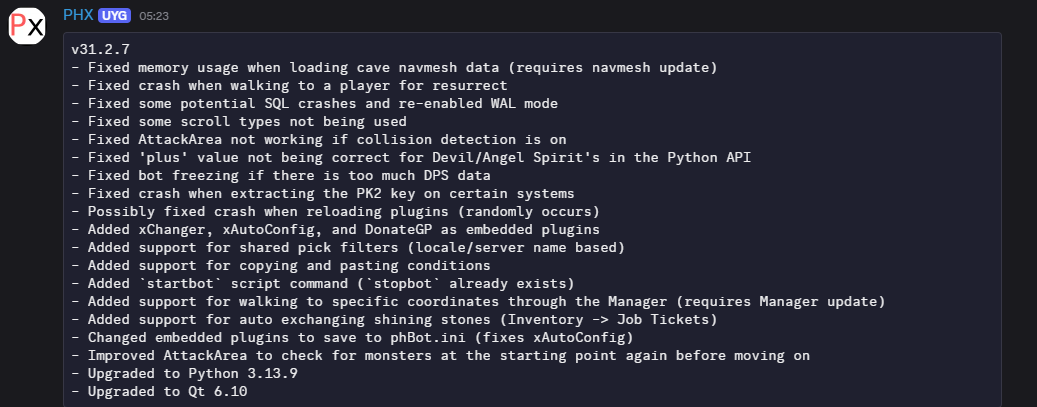Viewport: 1037px width, 407px height.
Task: Open the PHX username profile
Action: [x=77, y=15]
